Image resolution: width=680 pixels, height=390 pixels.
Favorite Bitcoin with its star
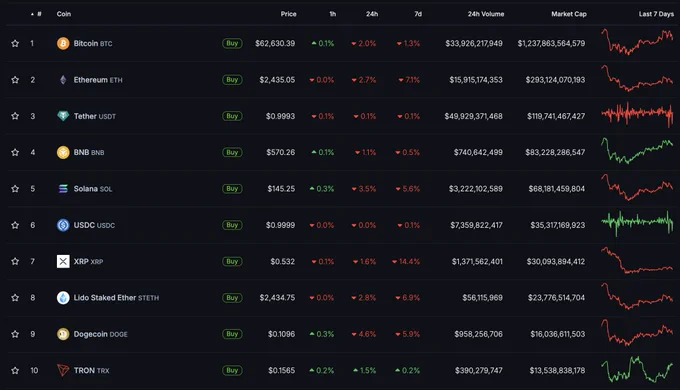(15, 43)
